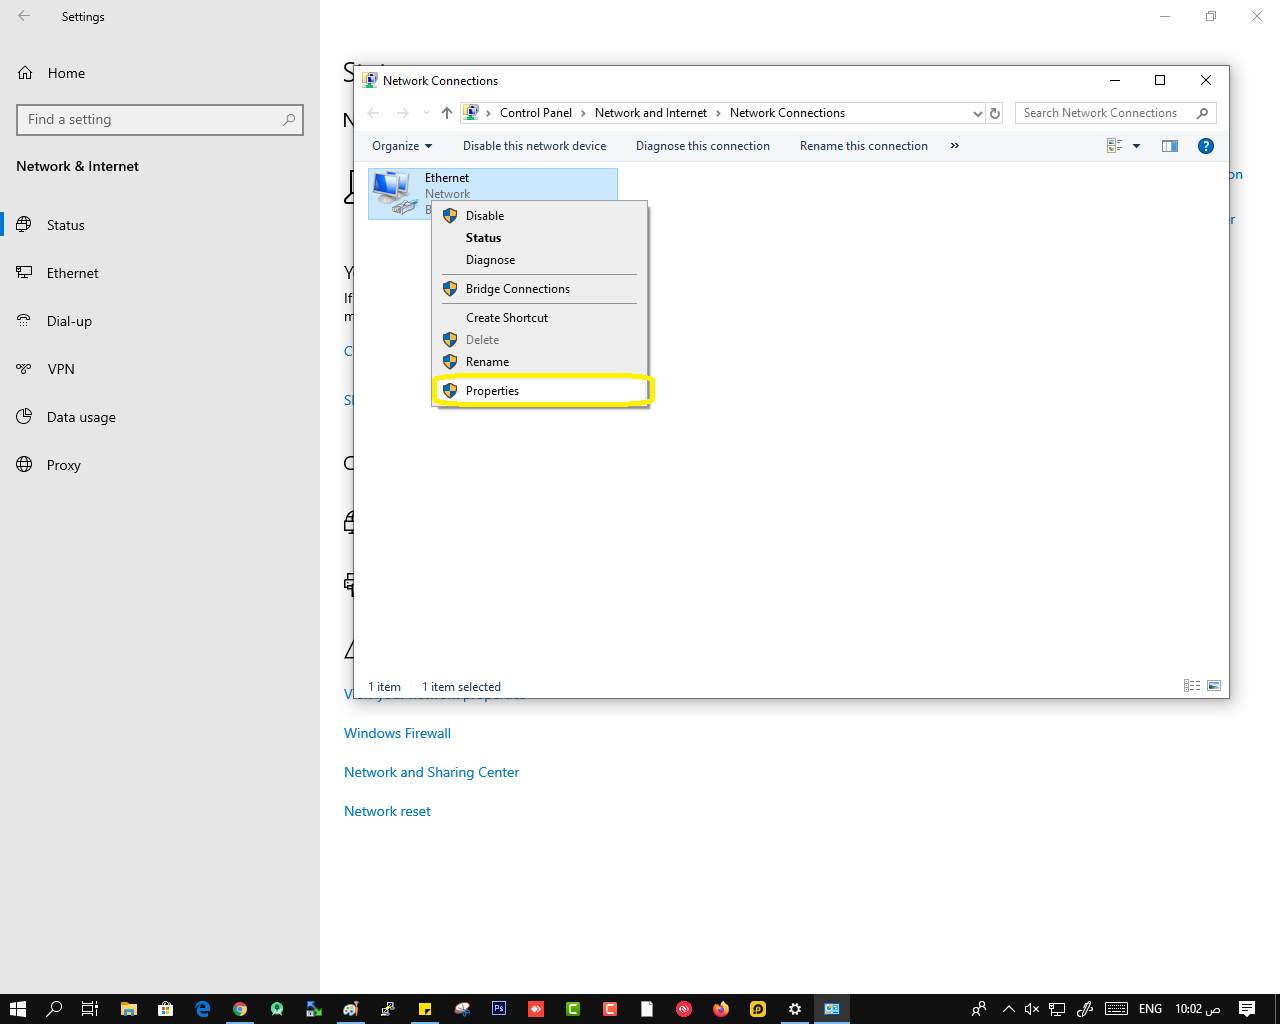Screen dimensions: 1280x1024
Task: Go to Settings Home
Action: click(160, 73)
